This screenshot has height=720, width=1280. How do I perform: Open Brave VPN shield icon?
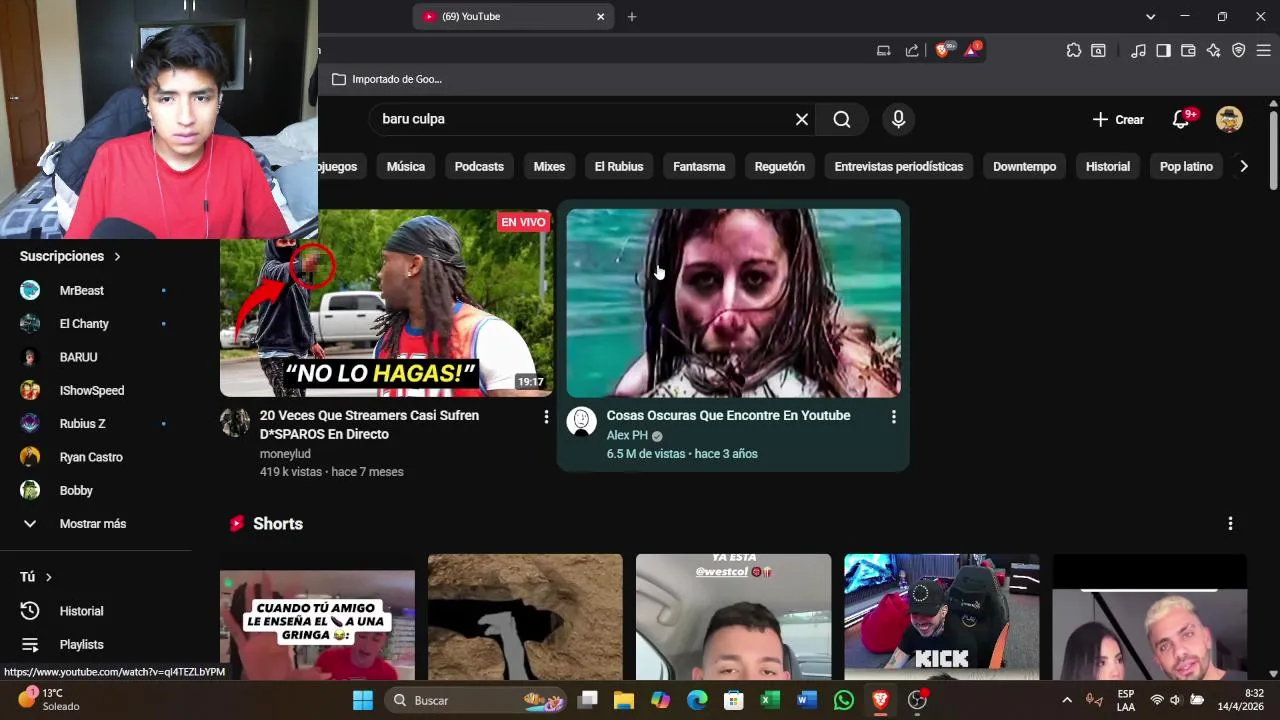[x=1238, y=50]
